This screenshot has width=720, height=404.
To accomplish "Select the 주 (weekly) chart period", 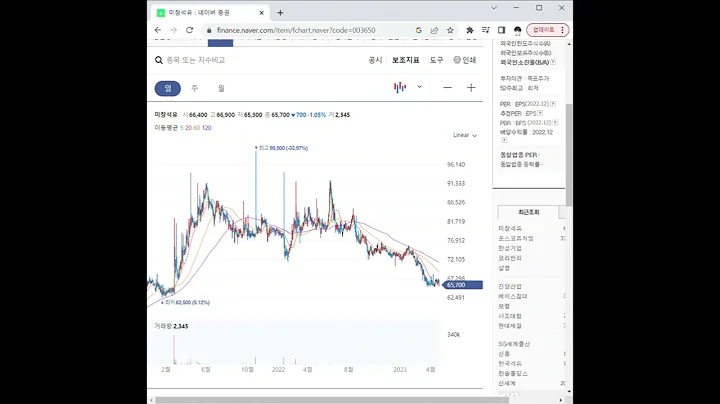I will click(x=195, y=88).
